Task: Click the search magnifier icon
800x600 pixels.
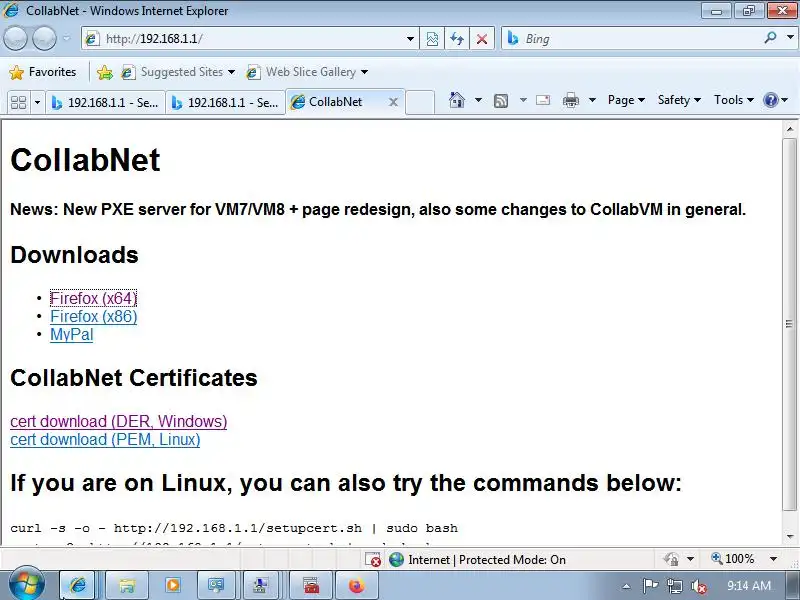Action: coord(770,37)
